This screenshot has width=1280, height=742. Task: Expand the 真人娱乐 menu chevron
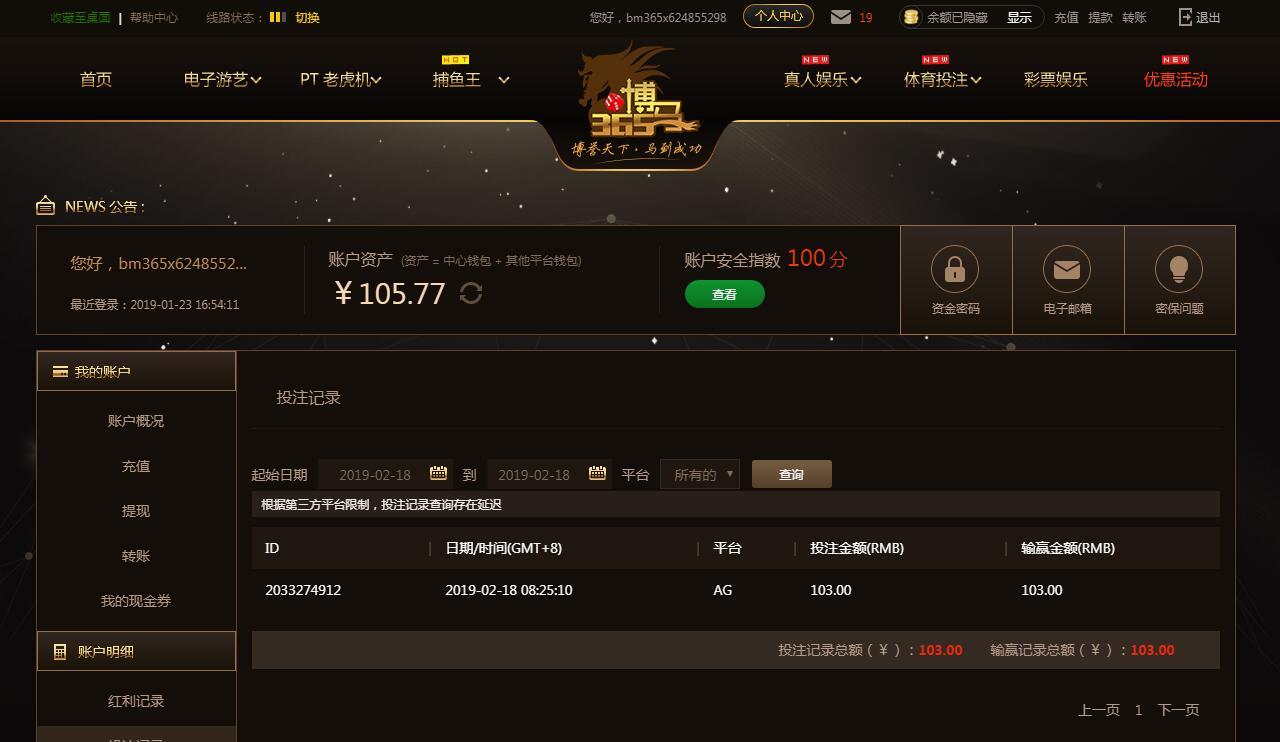856,80
